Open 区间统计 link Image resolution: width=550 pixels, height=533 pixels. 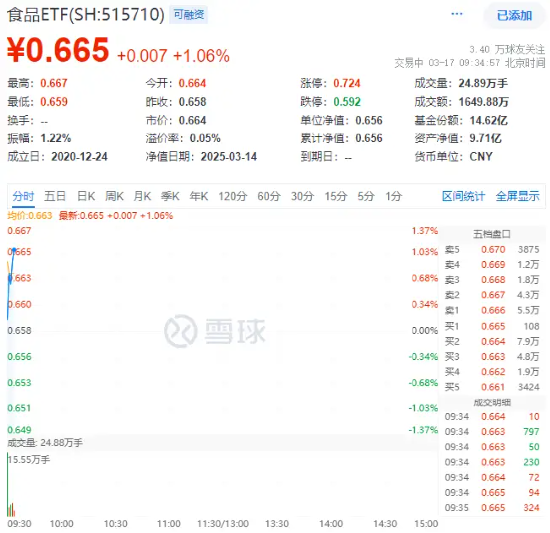[463, 196]
